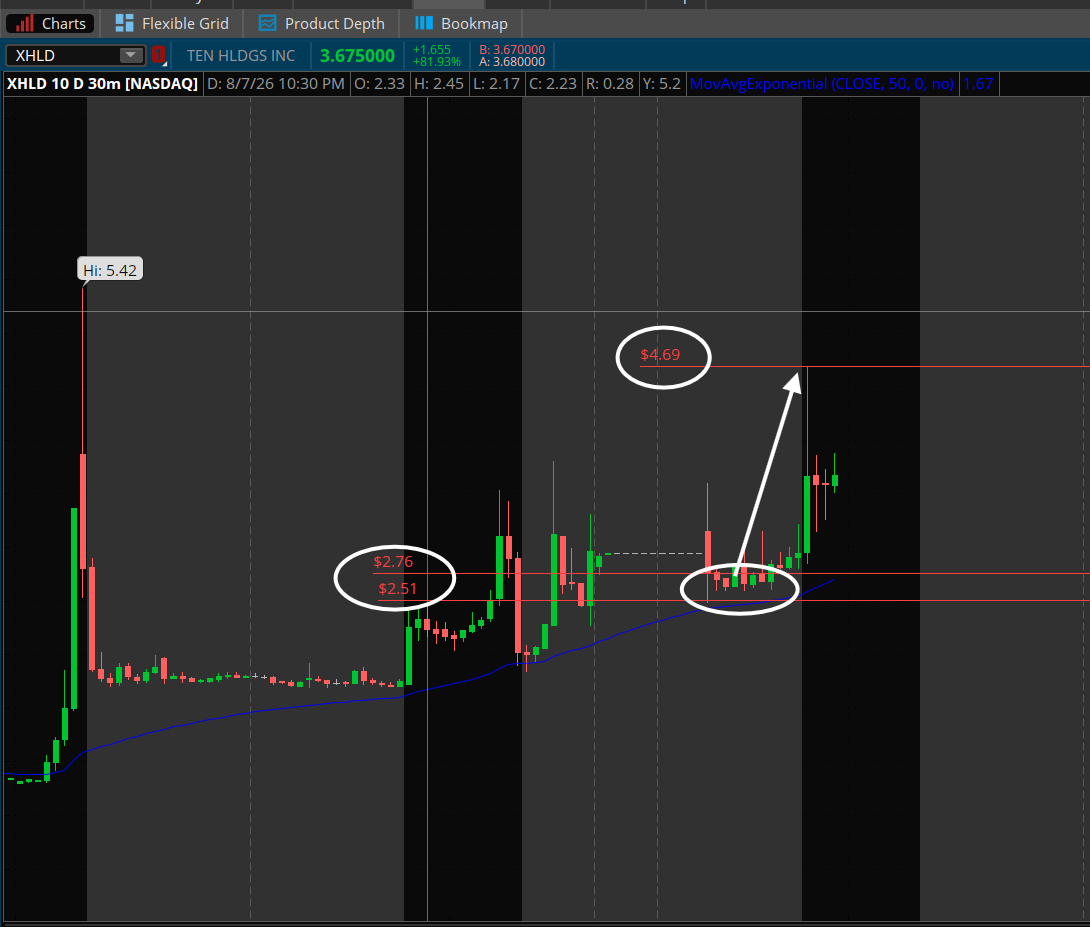
Task: Click the date readout D: 8/7/26 10:30 PM
Action: tap(276, 84)
